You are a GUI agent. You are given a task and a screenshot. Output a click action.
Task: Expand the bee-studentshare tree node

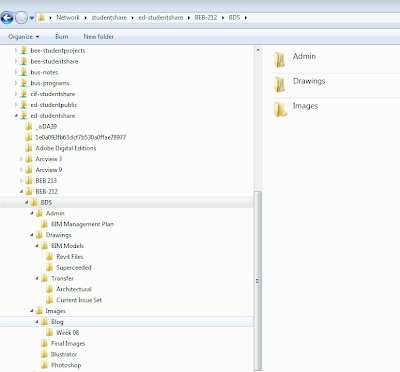coord(16,61)
